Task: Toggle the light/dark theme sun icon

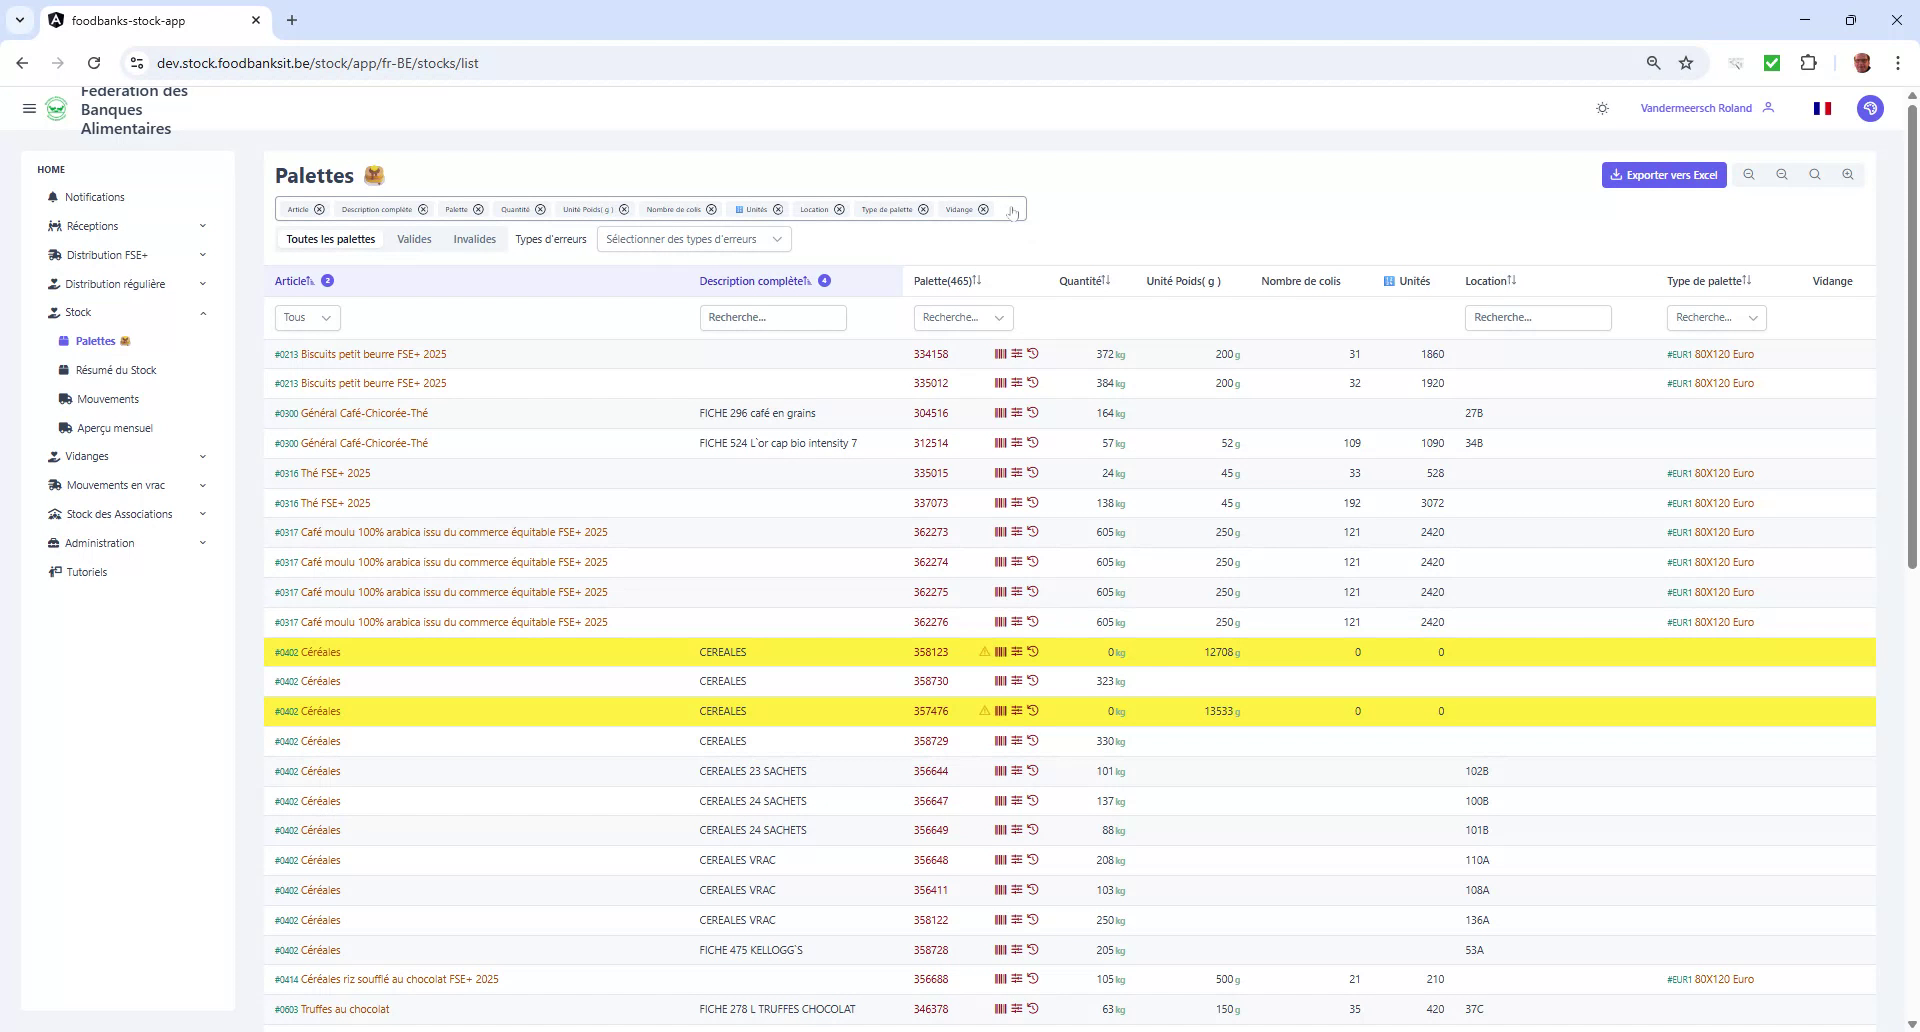Action: coord(1602,108)
